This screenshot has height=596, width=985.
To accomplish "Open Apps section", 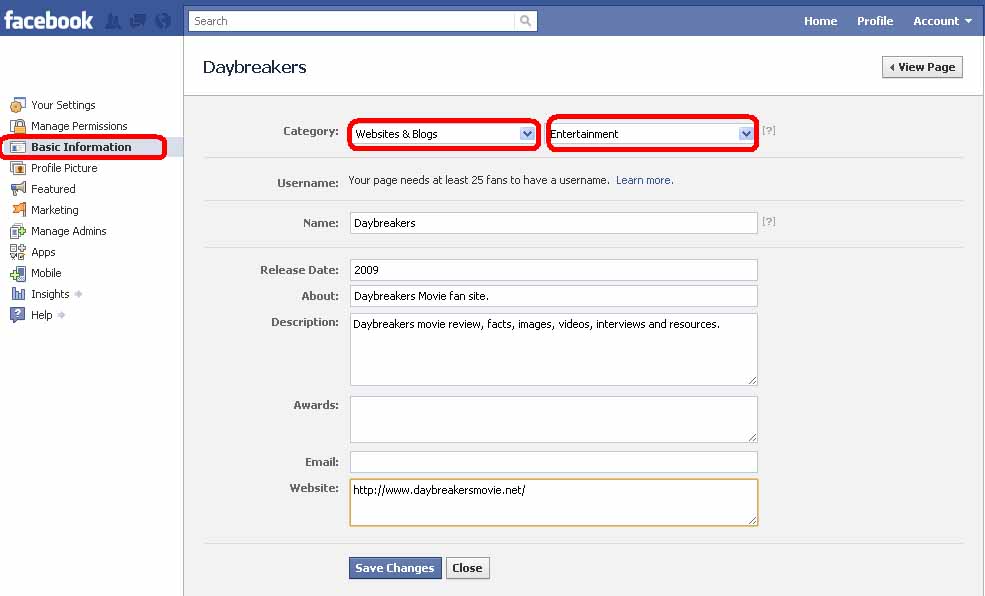I will (43, 252).
